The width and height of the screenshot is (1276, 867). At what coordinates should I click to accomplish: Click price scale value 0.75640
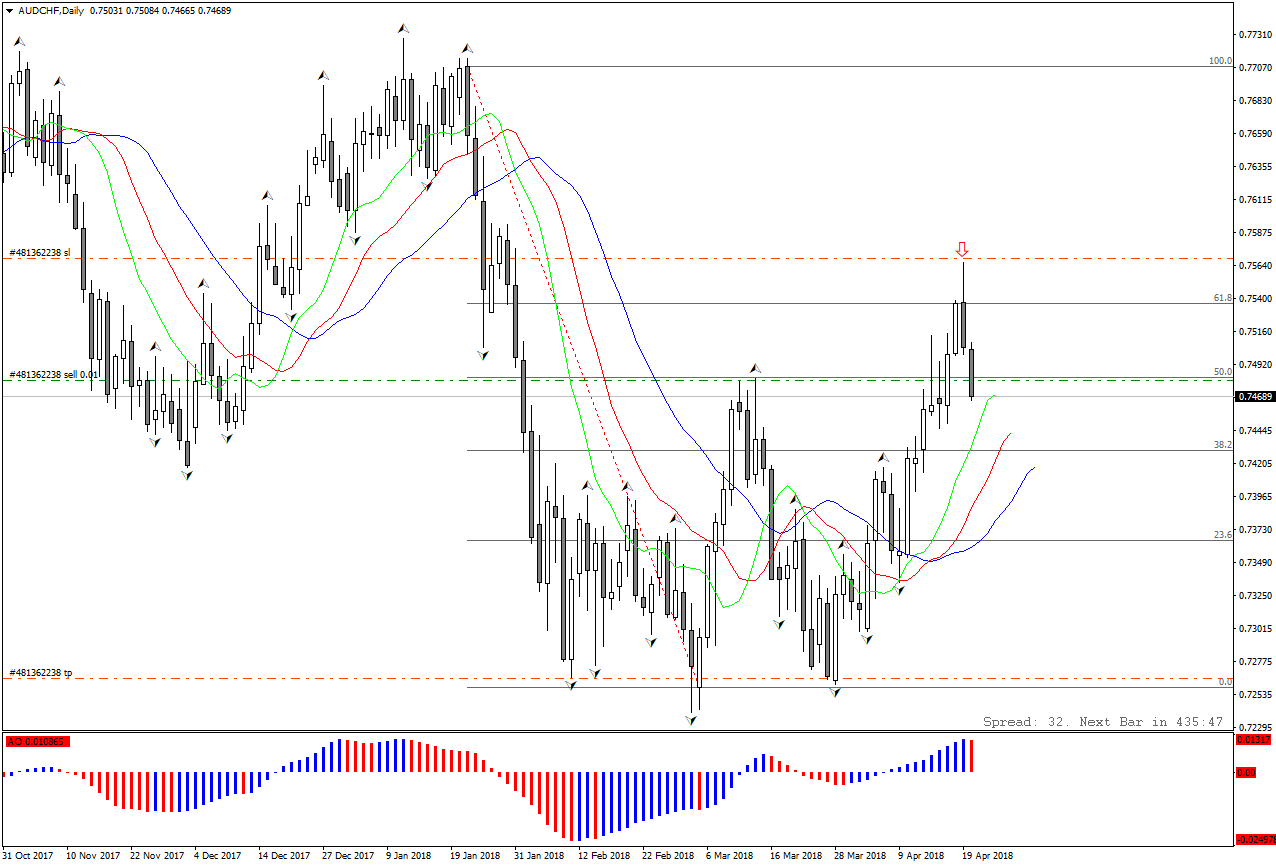(x=1256, y=266)
